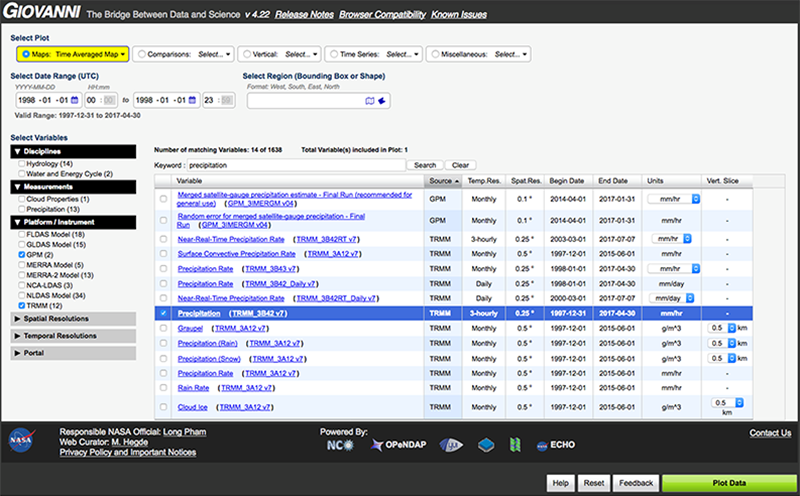Uncheck the TRMM (12) platform checkbox
The height and width of the screenshot is (496, 800).
click(x=21, y=306)
